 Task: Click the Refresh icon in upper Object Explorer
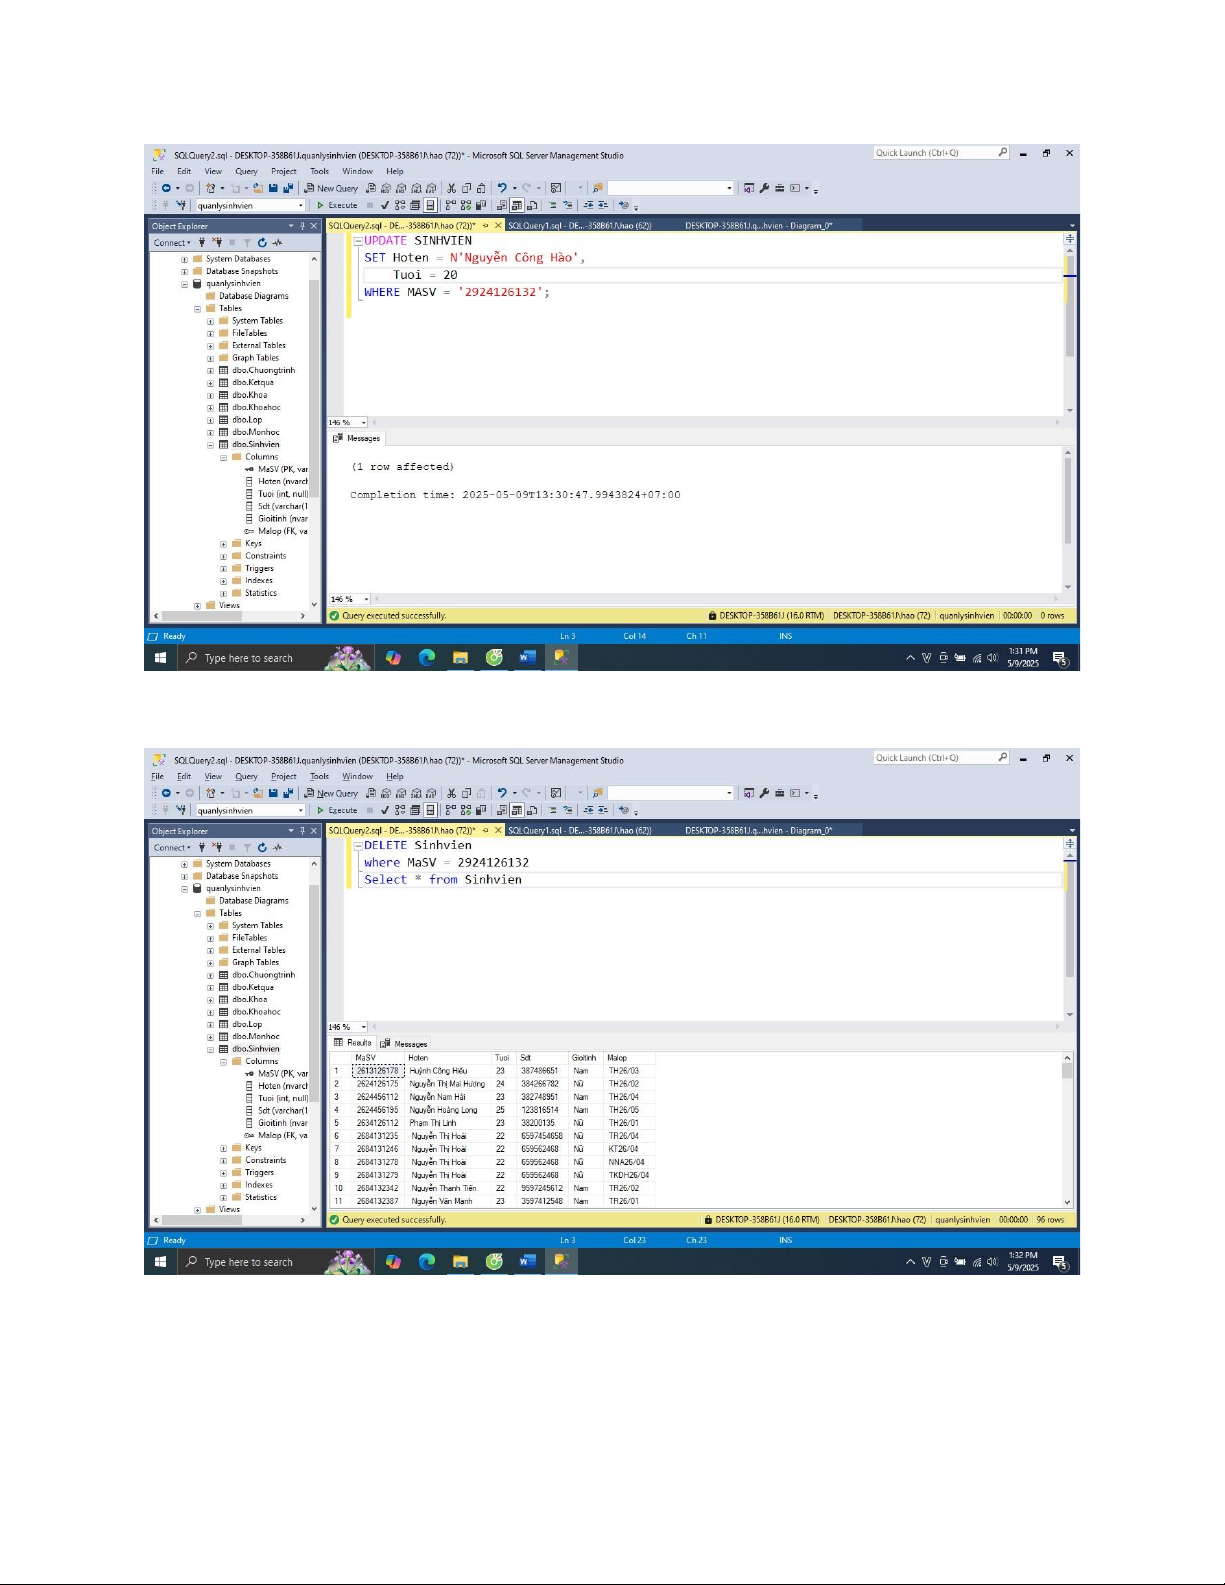click(262, 243)
